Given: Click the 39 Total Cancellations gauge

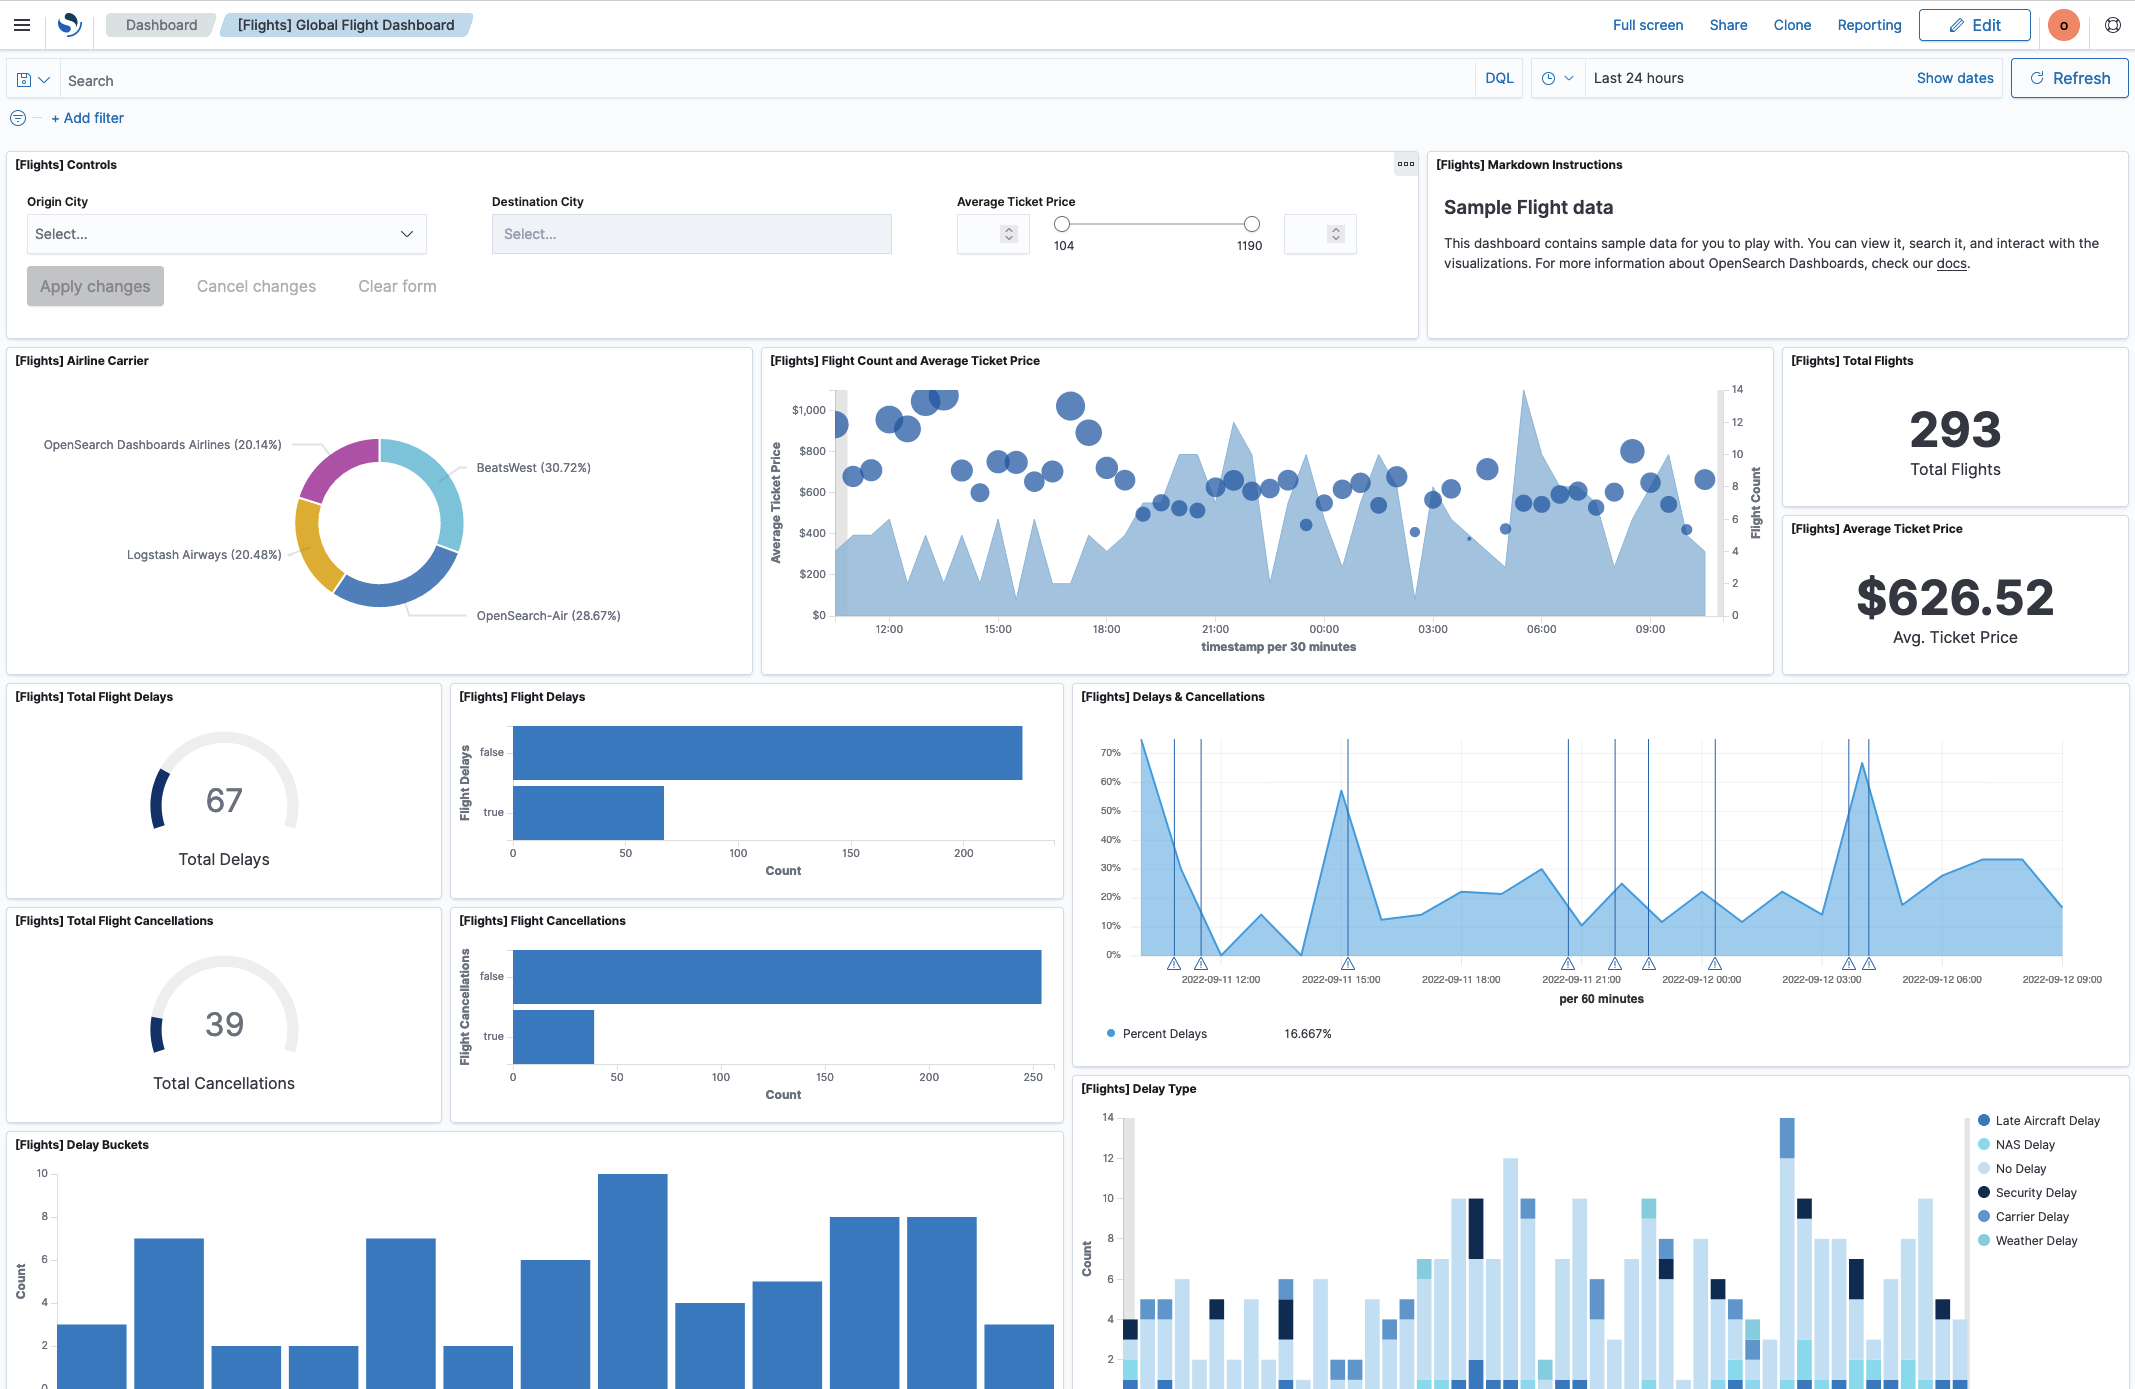Looking at the screenshot, I should 224,1024.
